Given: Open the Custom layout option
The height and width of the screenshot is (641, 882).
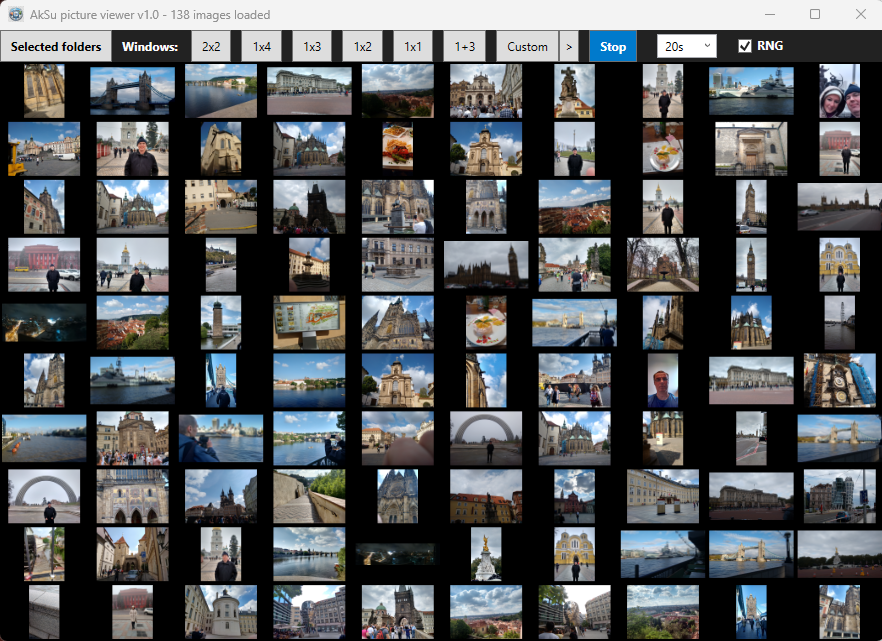Looking at the screenshot, I should point(527,46).
